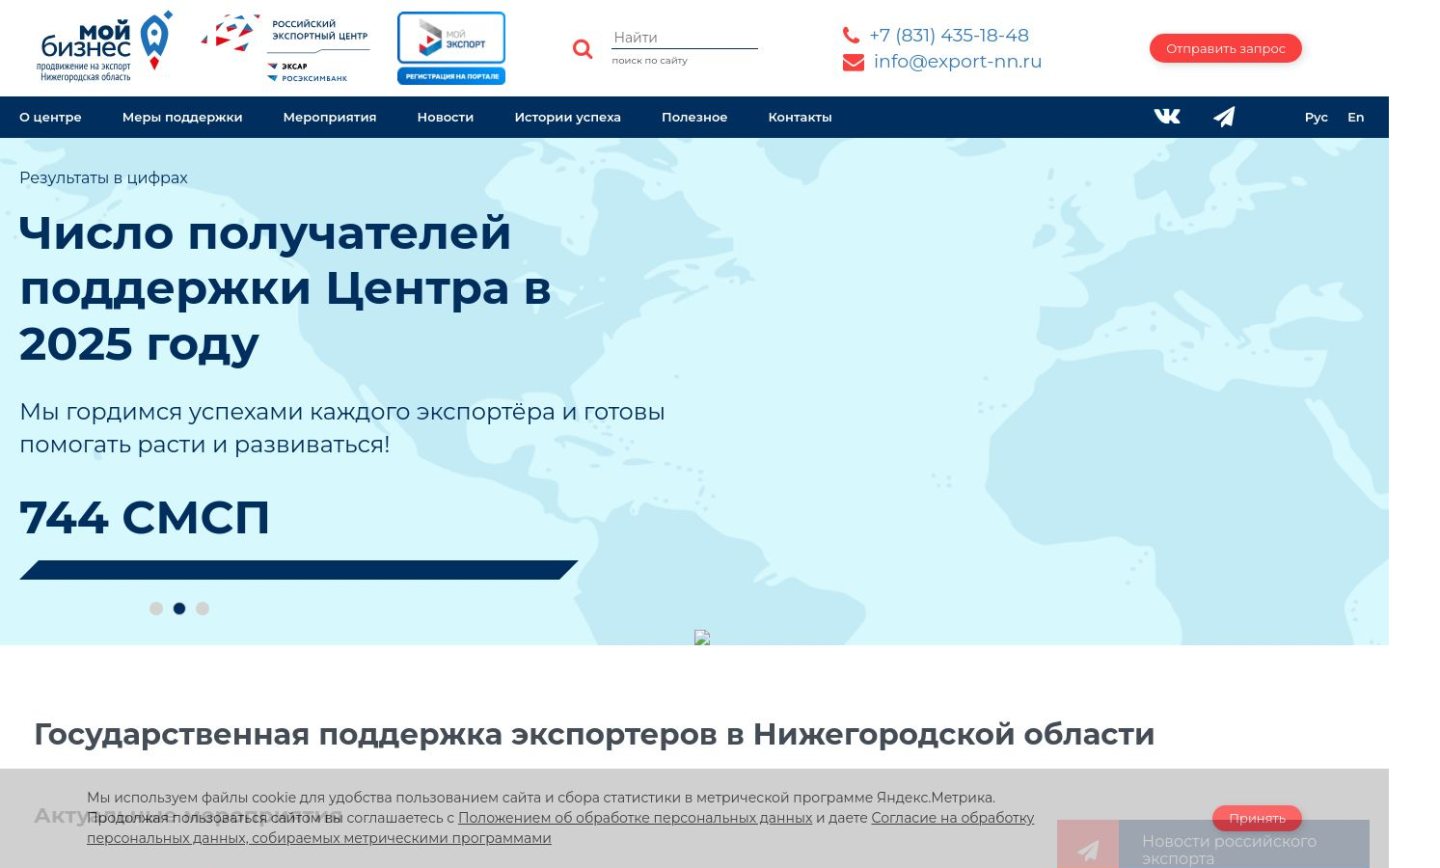1440x868 pixels.
Task: Open the Полезное menu item
Action: pyautogui.click(x=694, y=117)
